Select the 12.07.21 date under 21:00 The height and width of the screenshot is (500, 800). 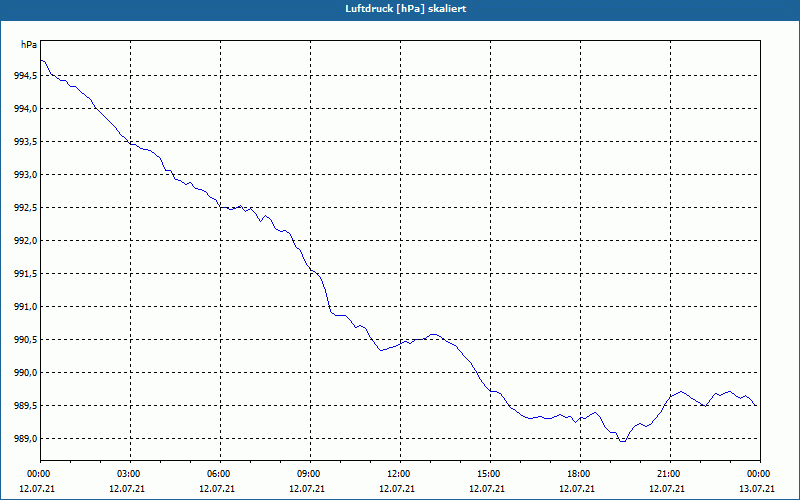pos(667,489)
